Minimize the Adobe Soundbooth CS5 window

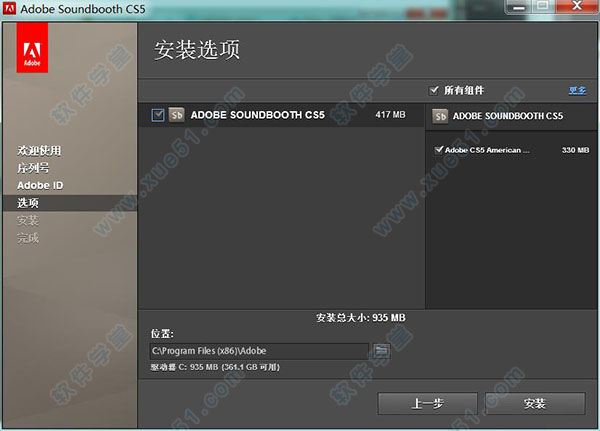click(519, 7)
